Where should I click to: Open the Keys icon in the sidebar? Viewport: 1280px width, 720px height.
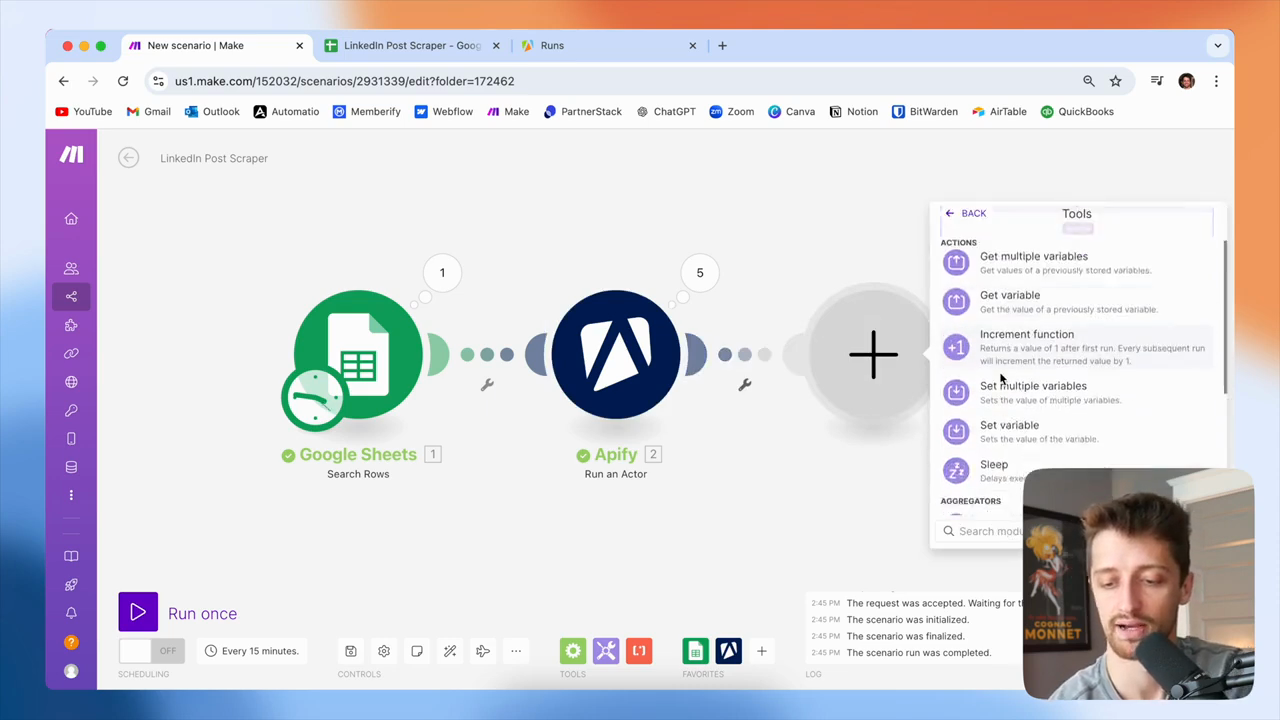click(x=71, y=410)
